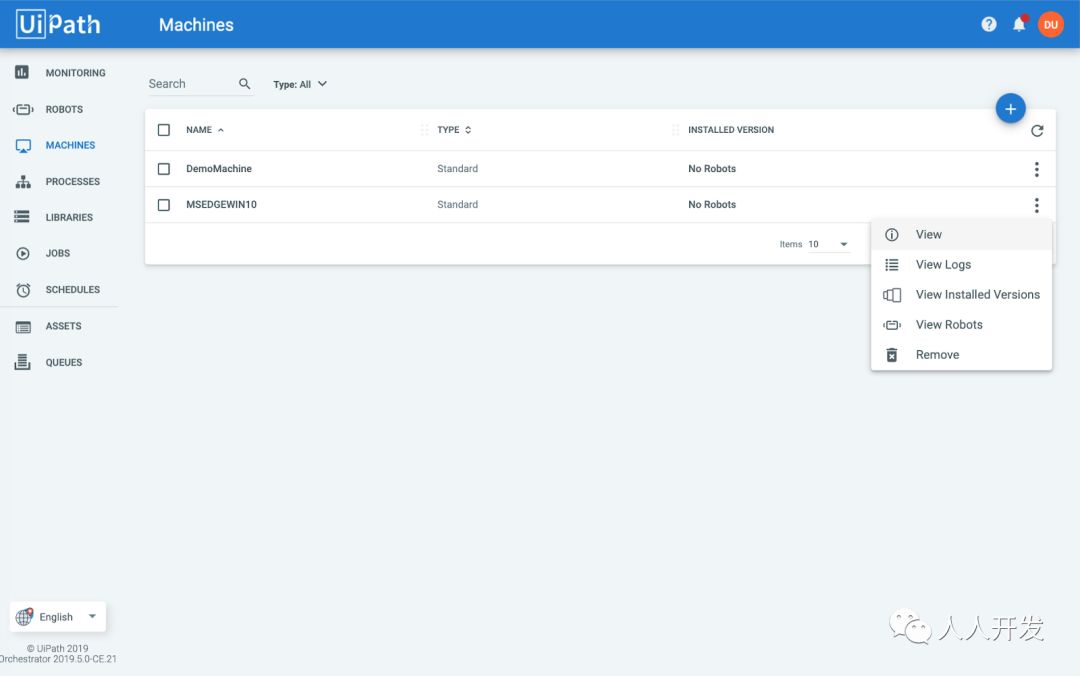Open help via question mark icon
Viewport: 1080px width, 676px height.
click(x=989, y=25)
